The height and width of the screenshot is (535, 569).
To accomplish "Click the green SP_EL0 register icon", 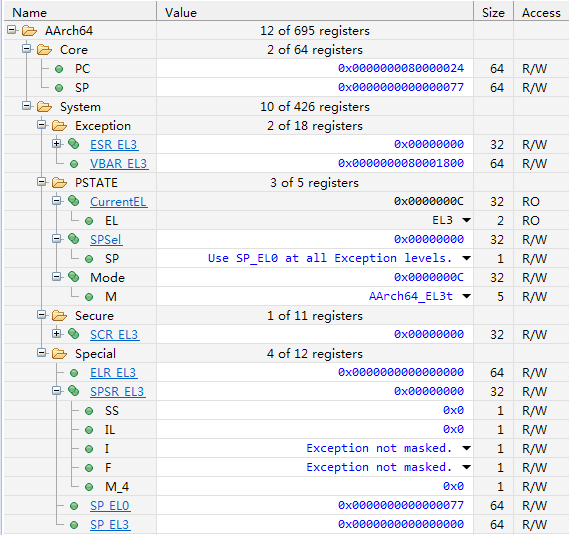I will 74,506.
